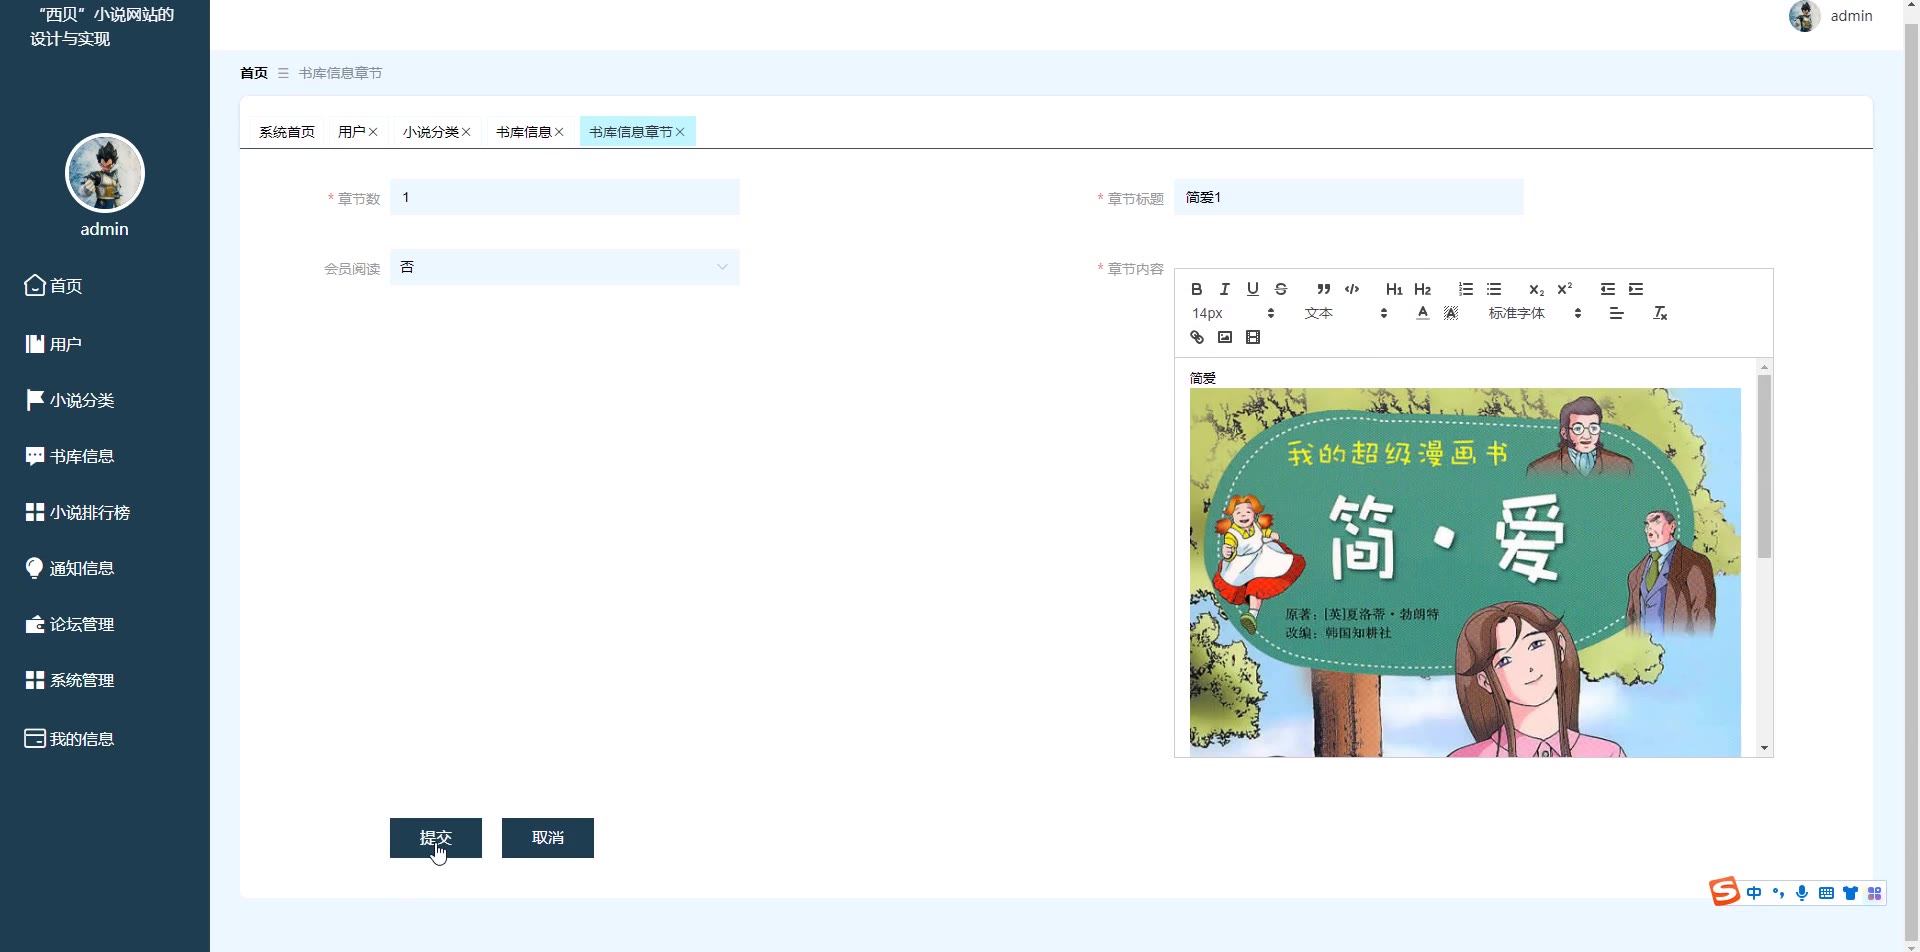Click the sidebar admin avatar picture
1920x952 pixels.
tap(105, 173)
